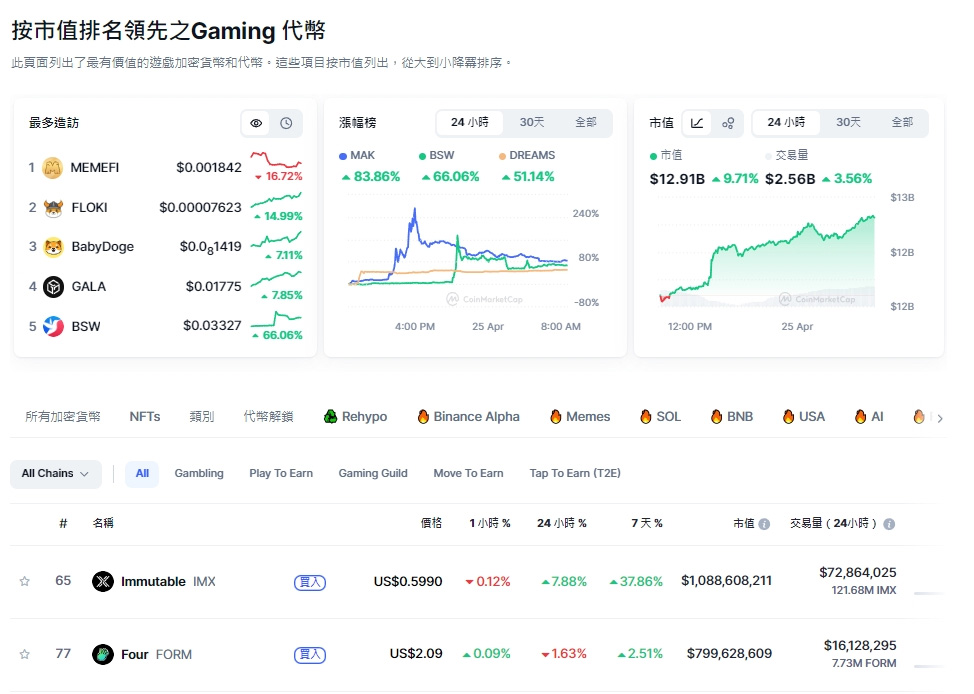Toggle the eye visibility icon on 最多造訪 card
This screenshot has width=974, height=694.
pos(256,123)
